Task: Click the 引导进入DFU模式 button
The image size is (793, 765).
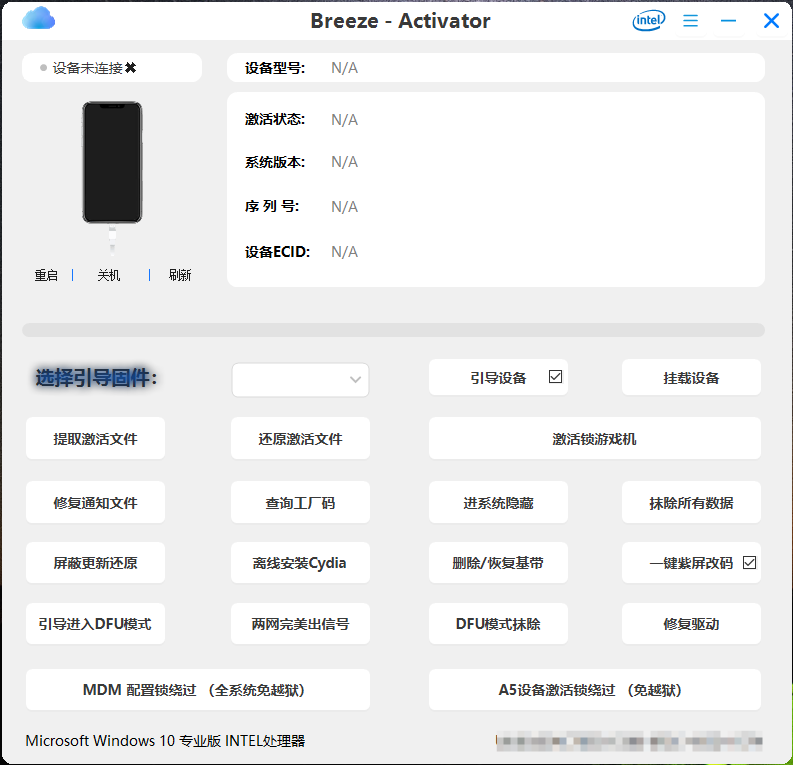Action: point(96,623)
